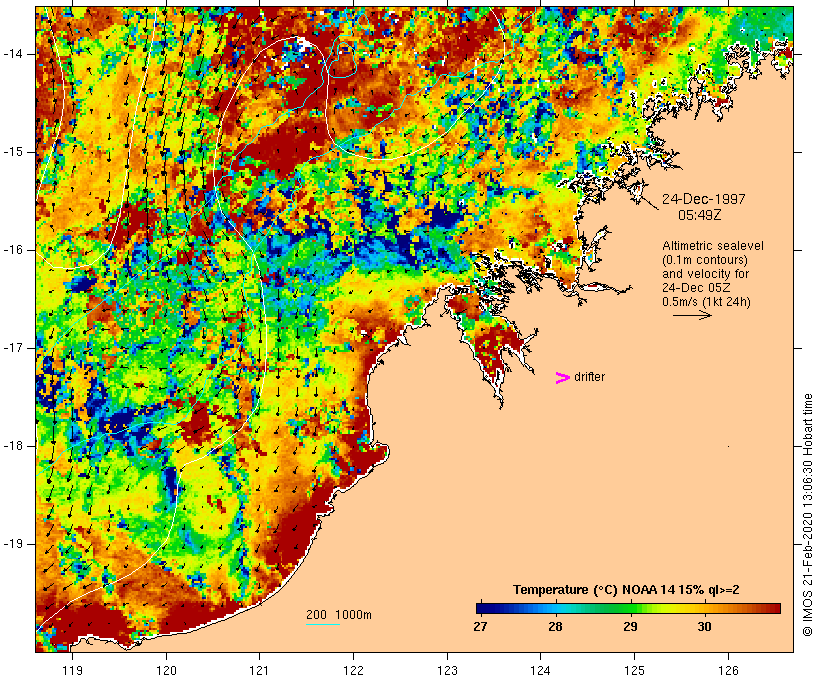Click the longitude axis label '126'
Viewport: 820px width, 680px height.
(728, 670)
